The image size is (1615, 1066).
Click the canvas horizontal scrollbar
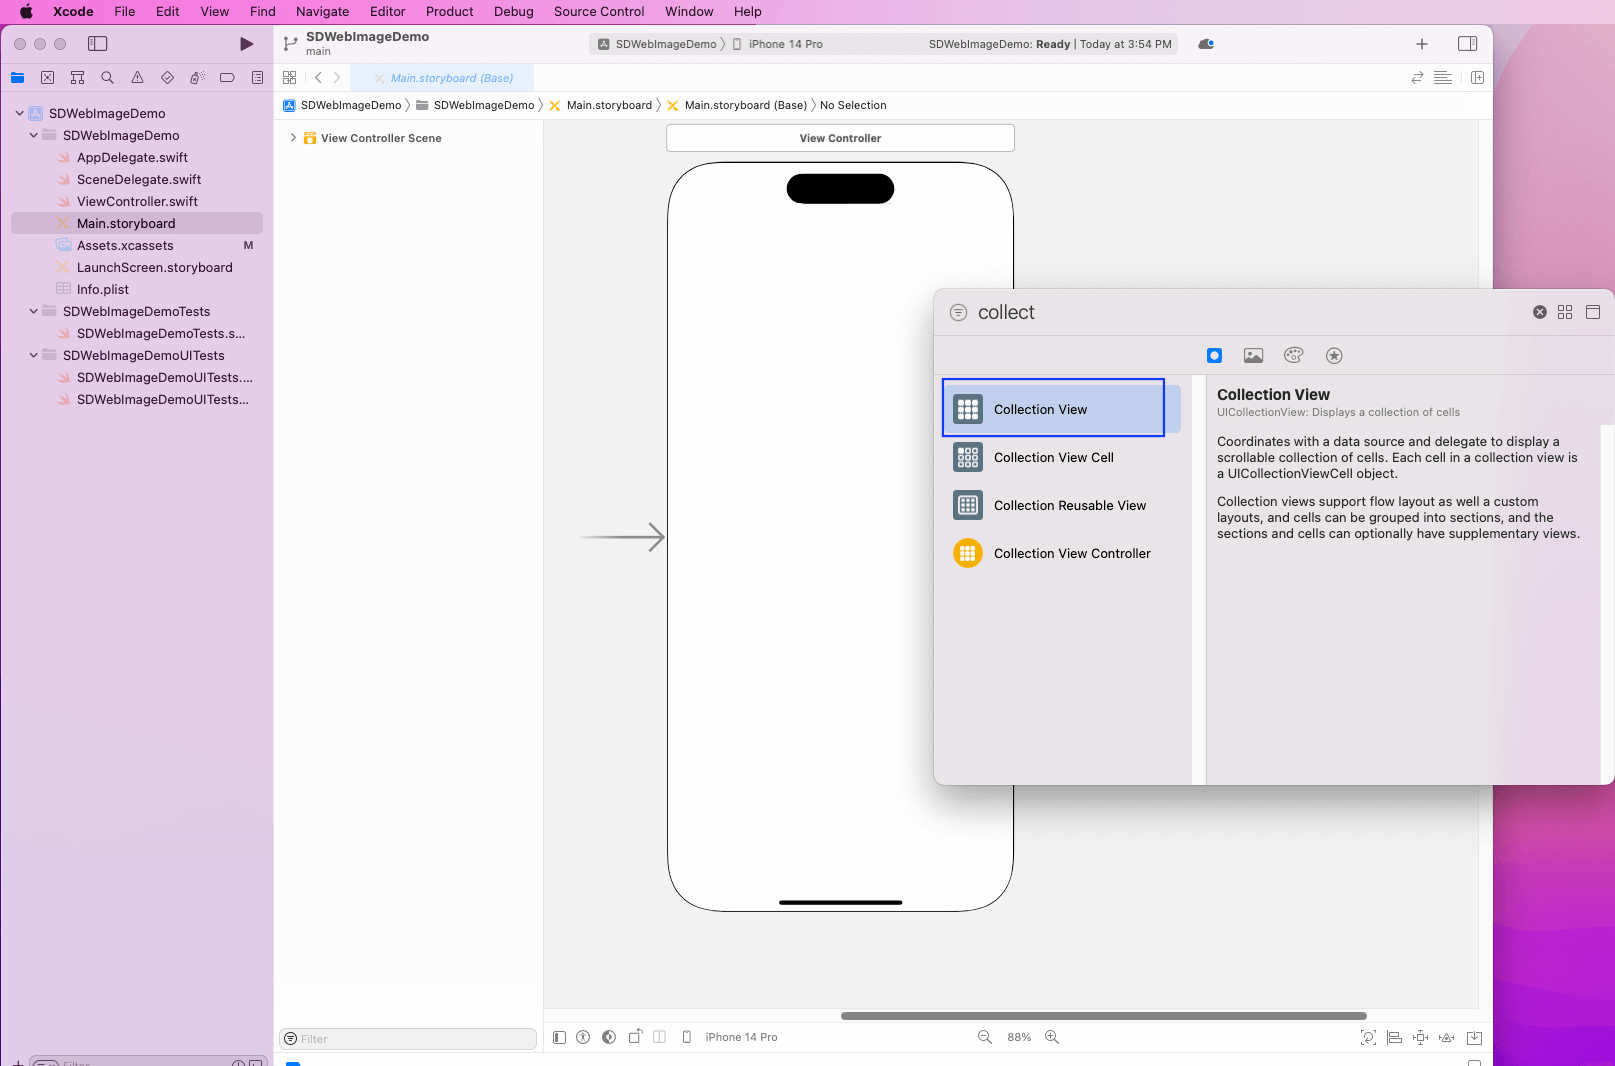tap(1103, 1016)
